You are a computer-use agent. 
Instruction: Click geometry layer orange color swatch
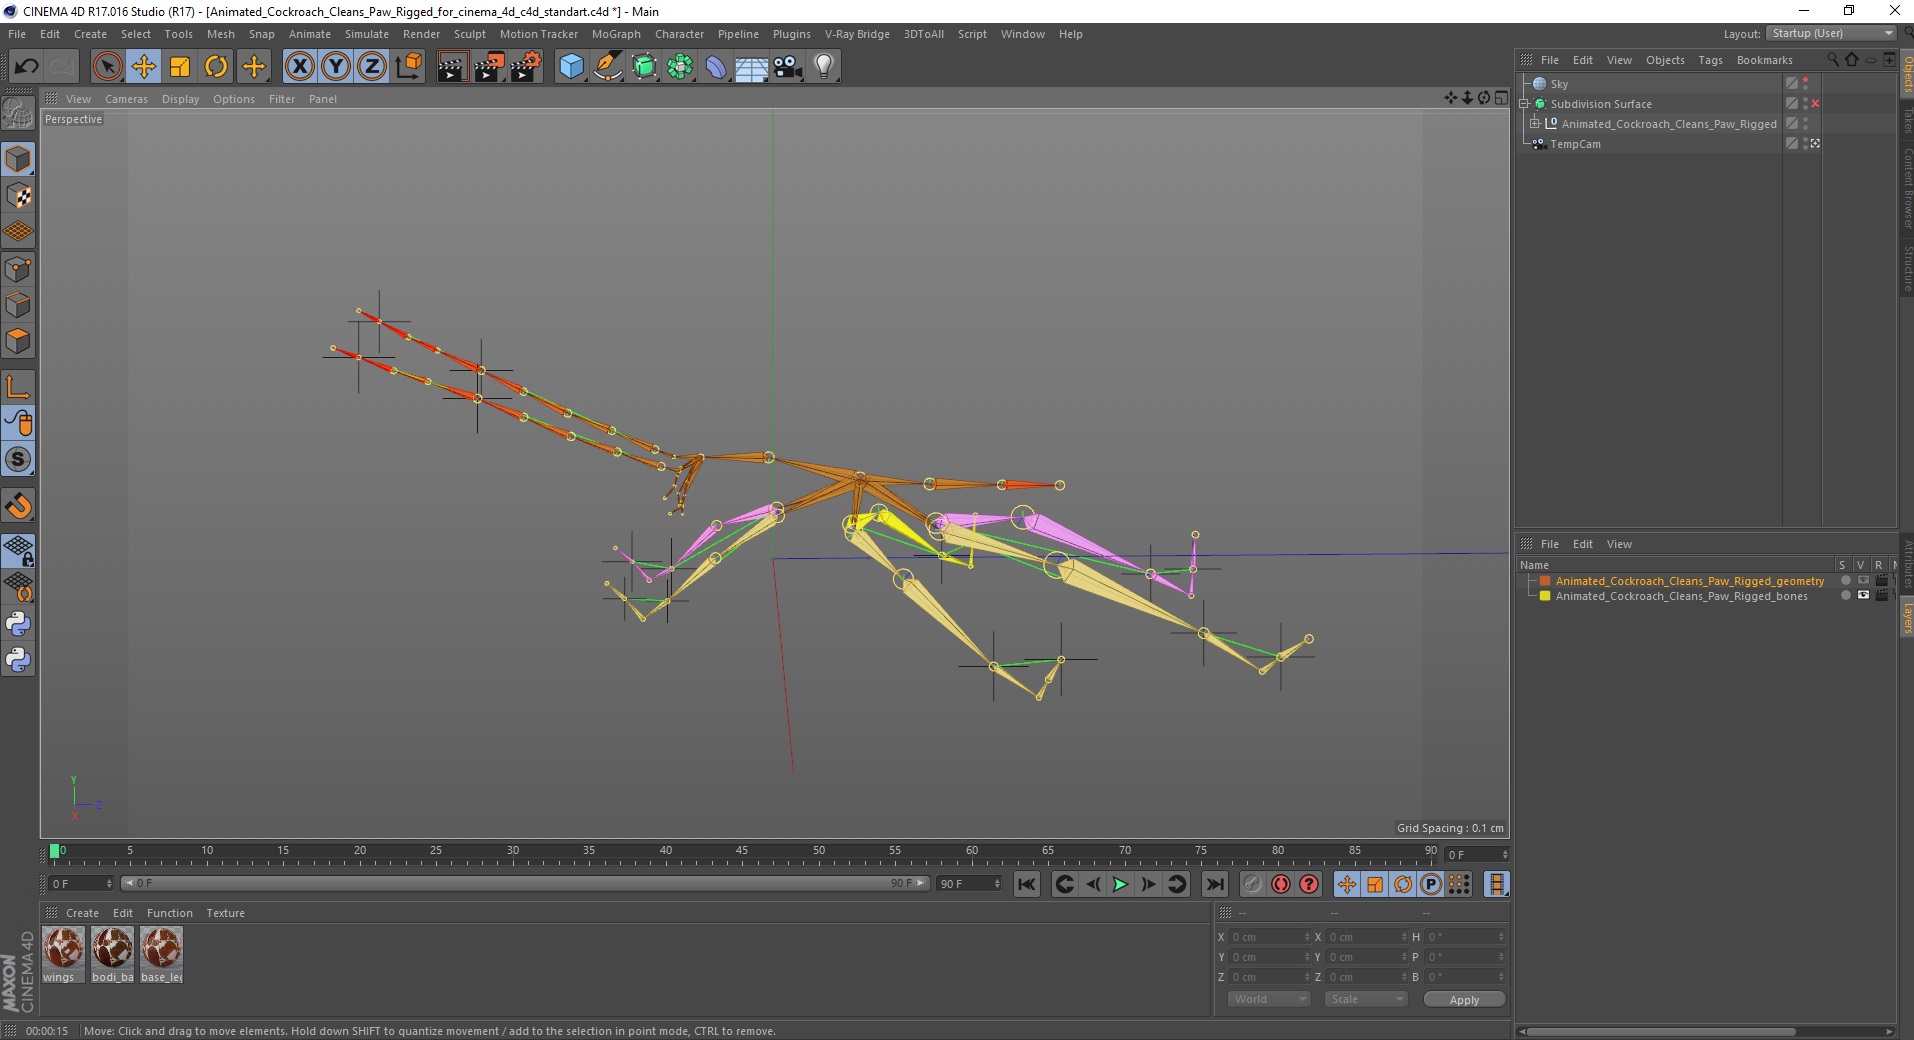(1544, 581)
